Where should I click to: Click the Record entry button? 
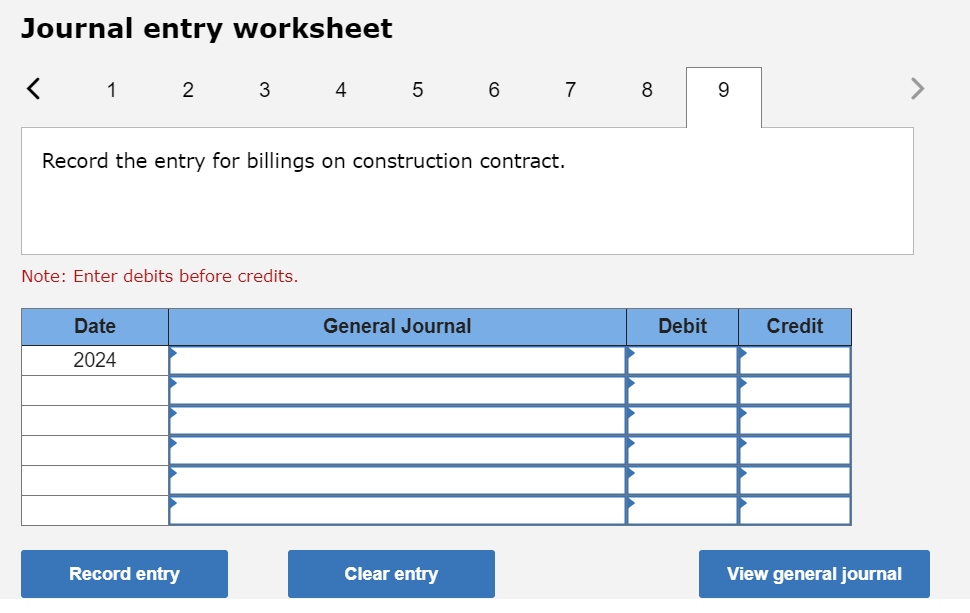coord(124,574)
